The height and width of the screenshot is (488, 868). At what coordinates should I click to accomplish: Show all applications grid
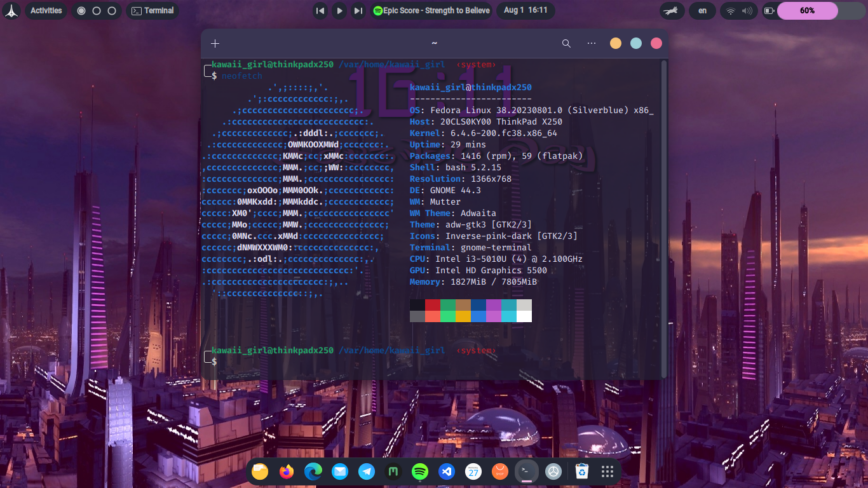pos(607,471)
